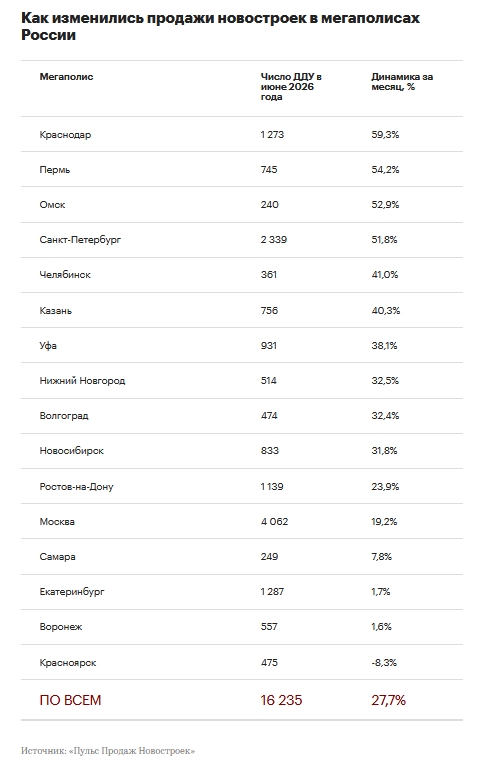Click the Челябинск row label

click(65, 275)
